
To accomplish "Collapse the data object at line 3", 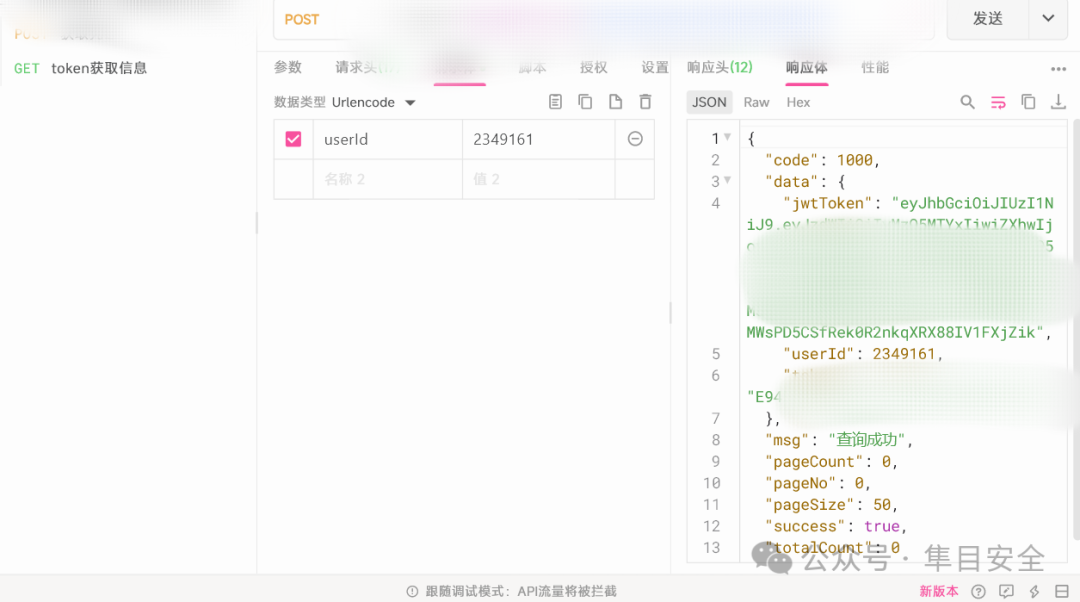I will click(727, 180).
